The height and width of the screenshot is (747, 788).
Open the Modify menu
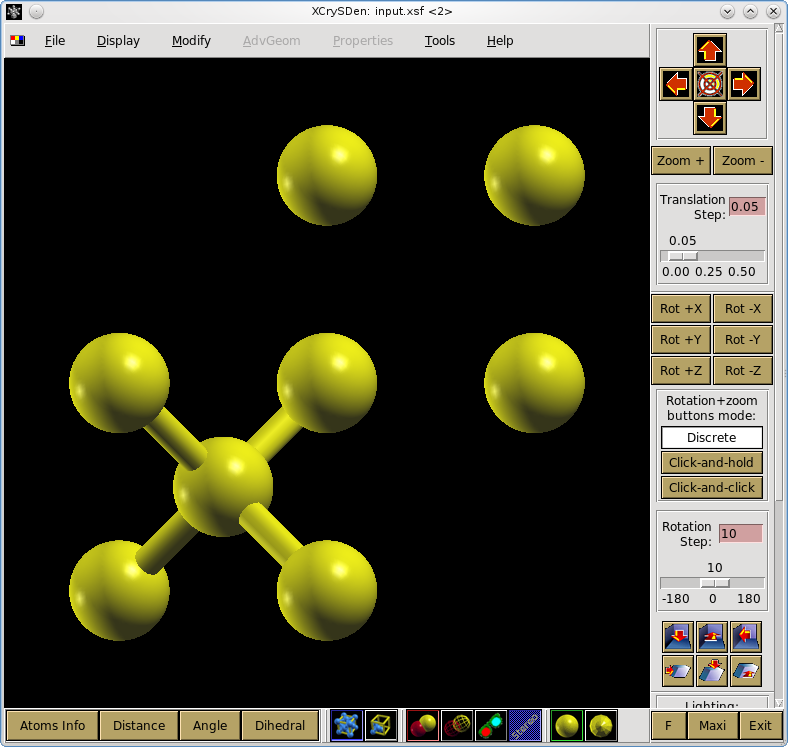191,41
